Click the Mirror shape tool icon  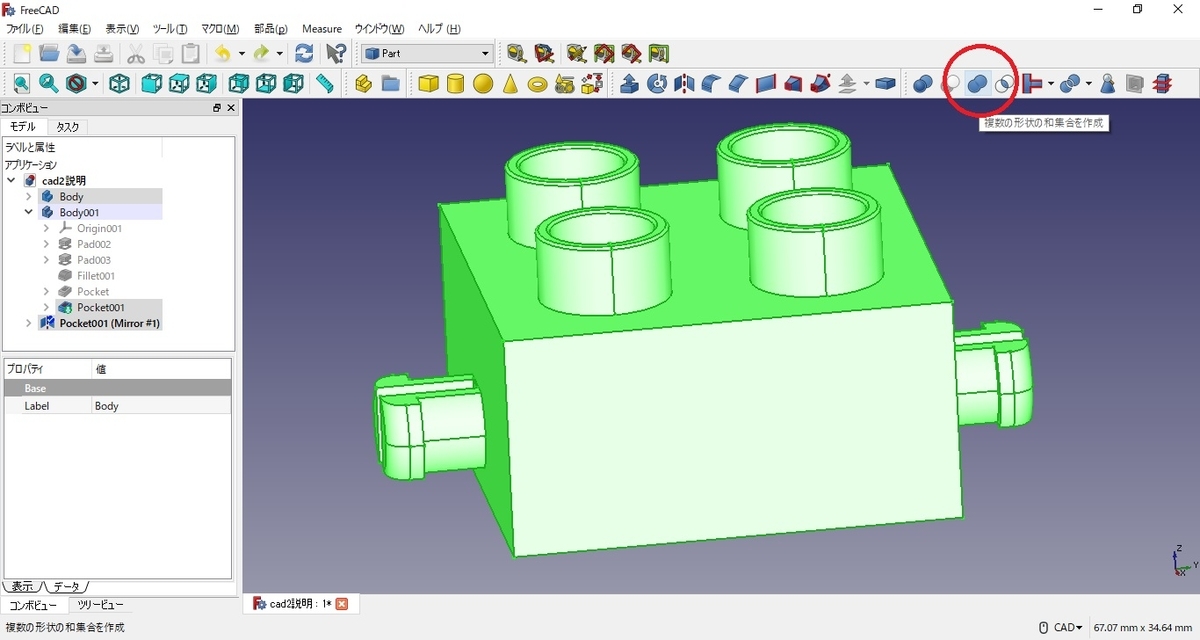[x=684, y=84]
